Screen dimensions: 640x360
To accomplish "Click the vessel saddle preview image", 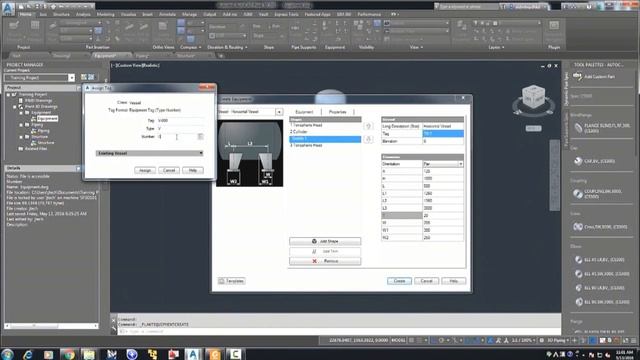I will (x=250, y=153).
